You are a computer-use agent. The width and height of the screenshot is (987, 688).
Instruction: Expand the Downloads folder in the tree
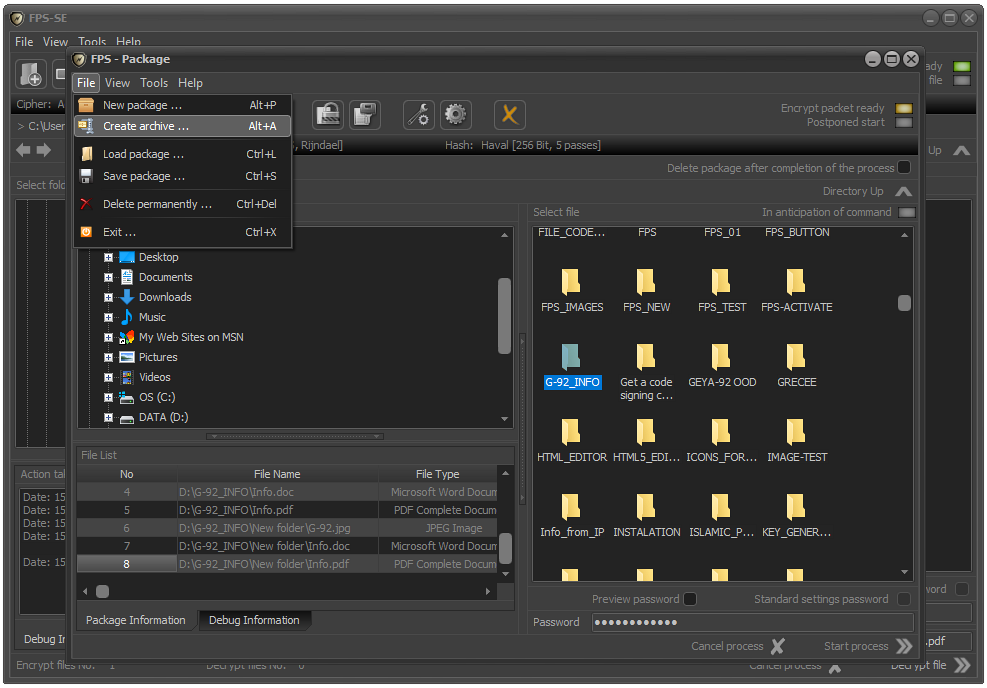[108, 297]
